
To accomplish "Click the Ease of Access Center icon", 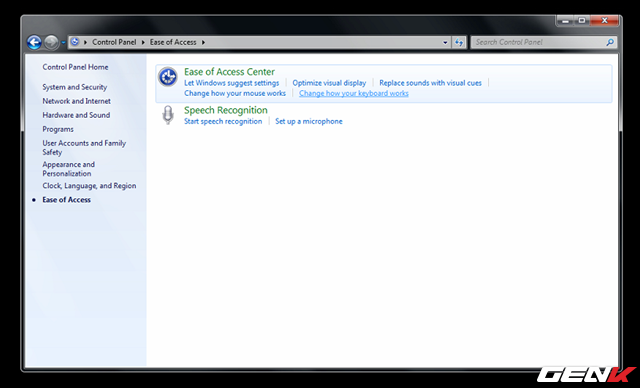I will pos(168,77).
